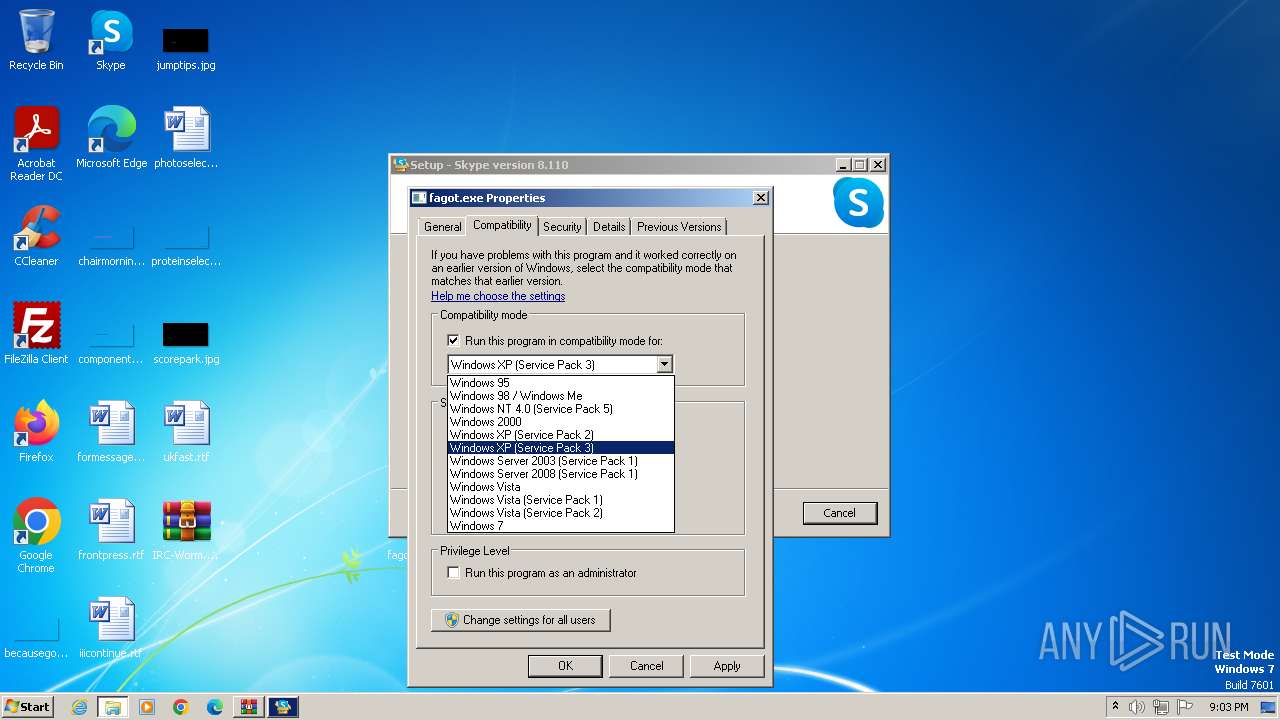This screenshot has height=720, width=1280.
Task: Choose Windows Vista (Service Pack 2)
Action: pyautogui.click(x=560, y=513)
